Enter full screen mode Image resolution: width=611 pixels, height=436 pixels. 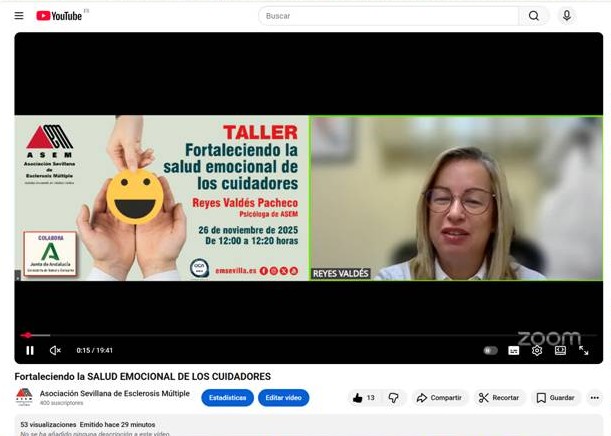tap(584, 350)
